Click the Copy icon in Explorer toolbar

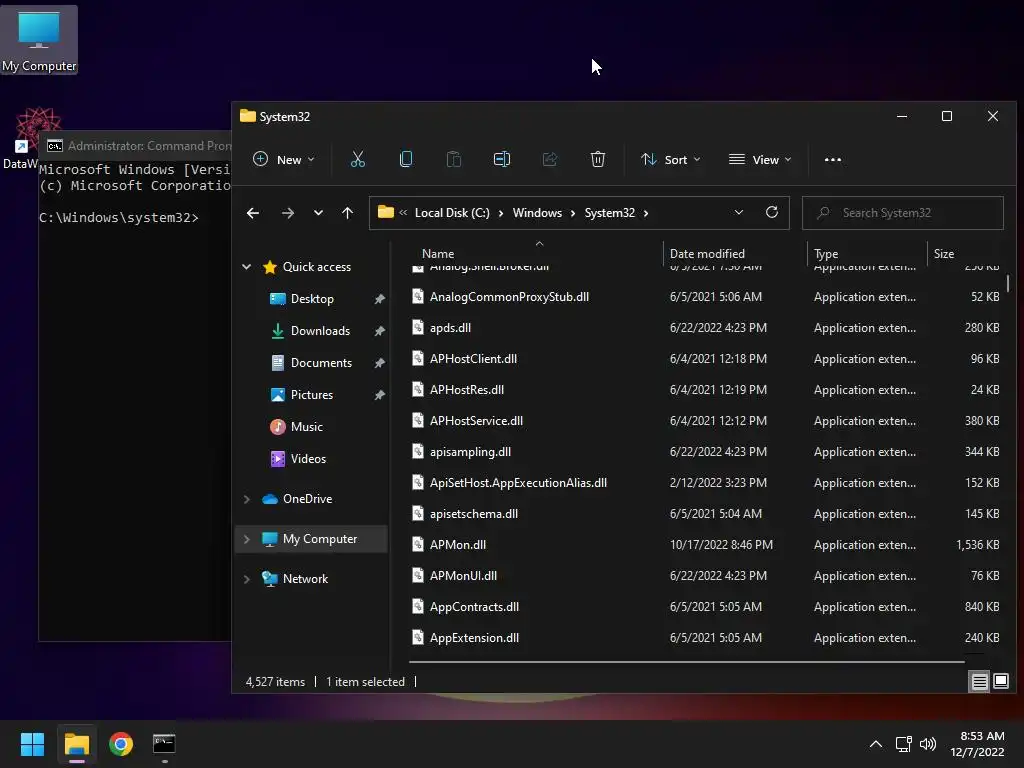[x=406, y=159]
